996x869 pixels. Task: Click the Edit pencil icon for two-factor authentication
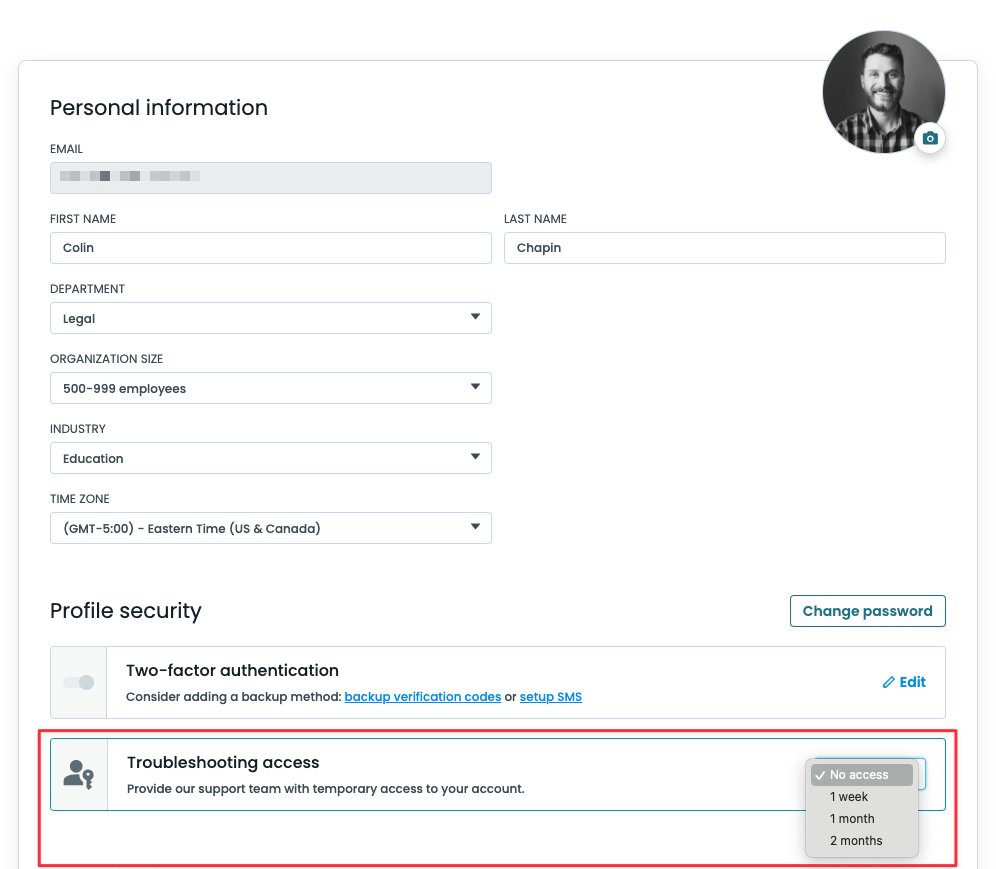[888, 682]
